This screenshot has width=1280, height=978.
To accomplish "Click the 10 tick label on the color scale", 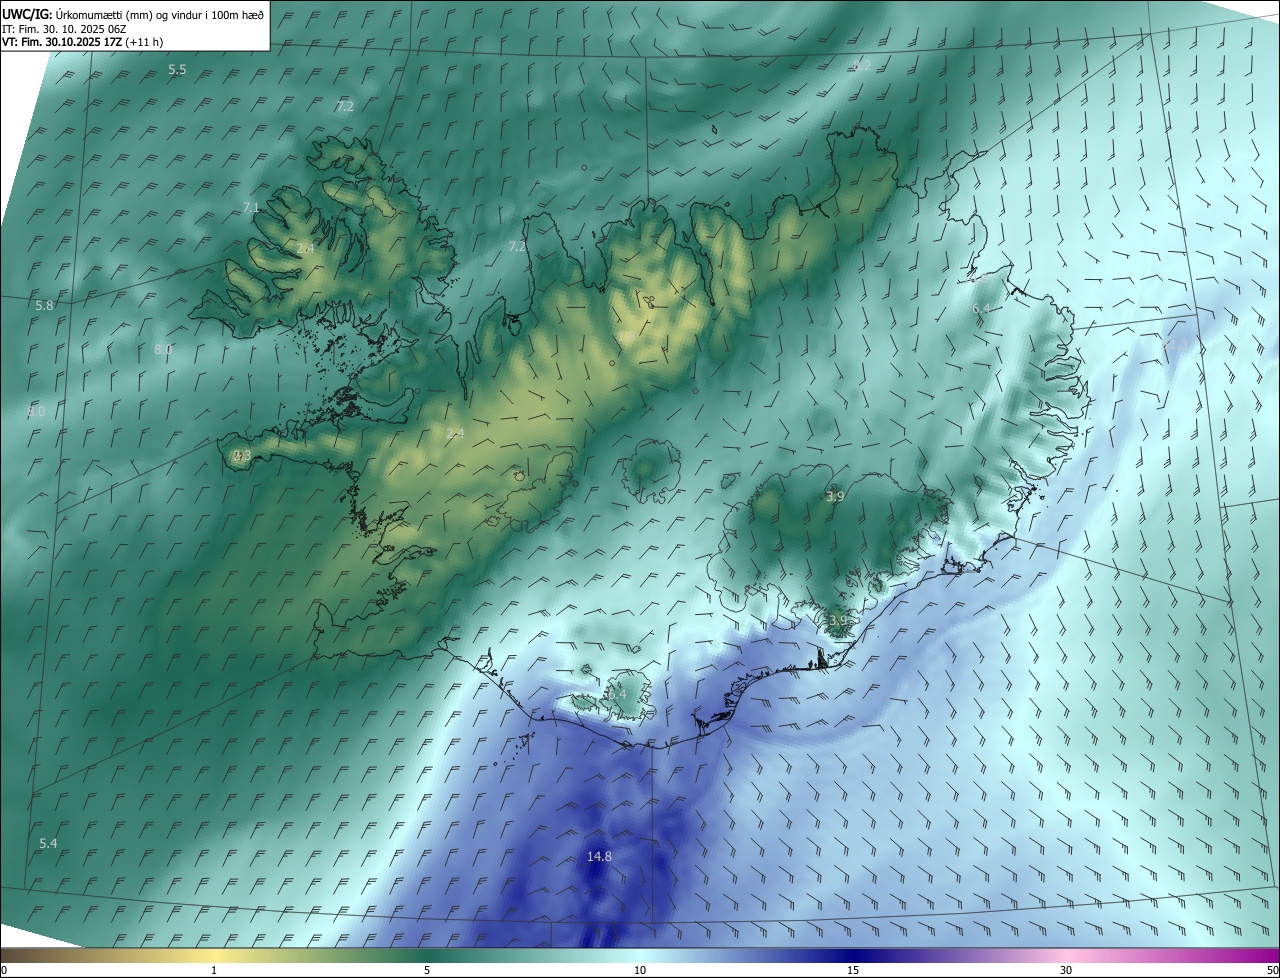I will coord(640,970).
